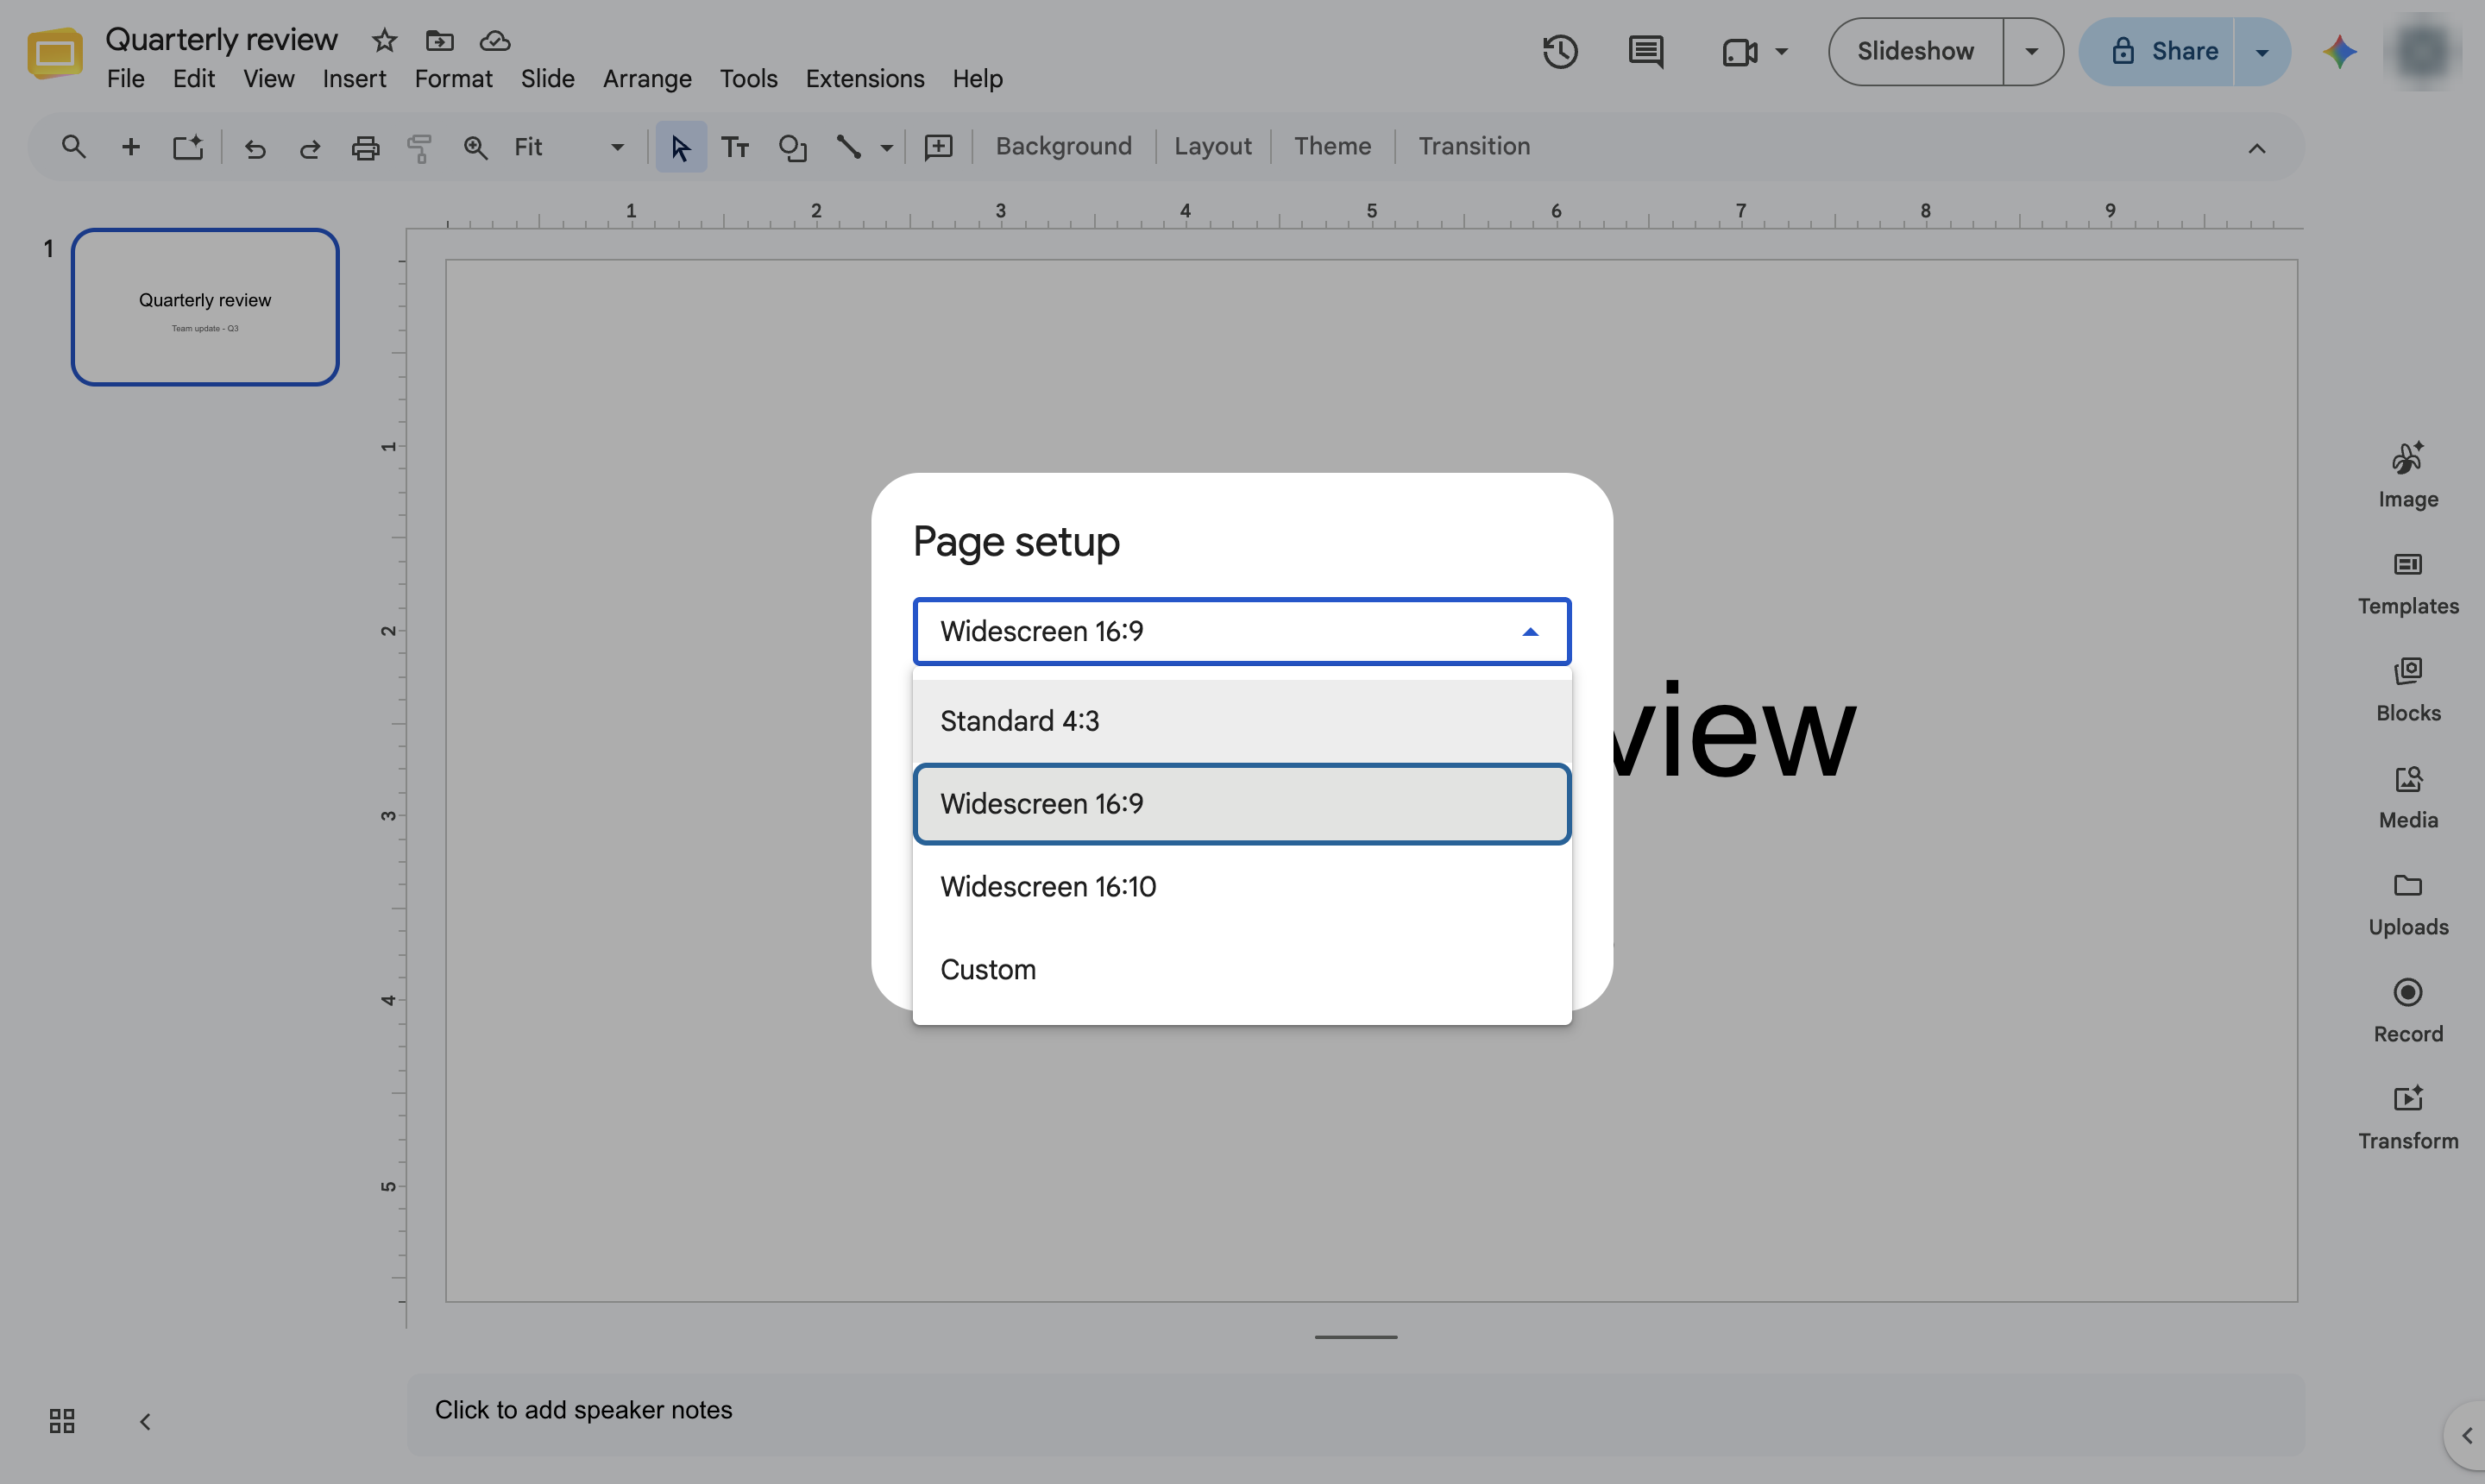Click the search menus magnifier icon
Image resolution: width=2485 pixels, height=1484 pixels.
pyautogui.click(x=73, y=147)
